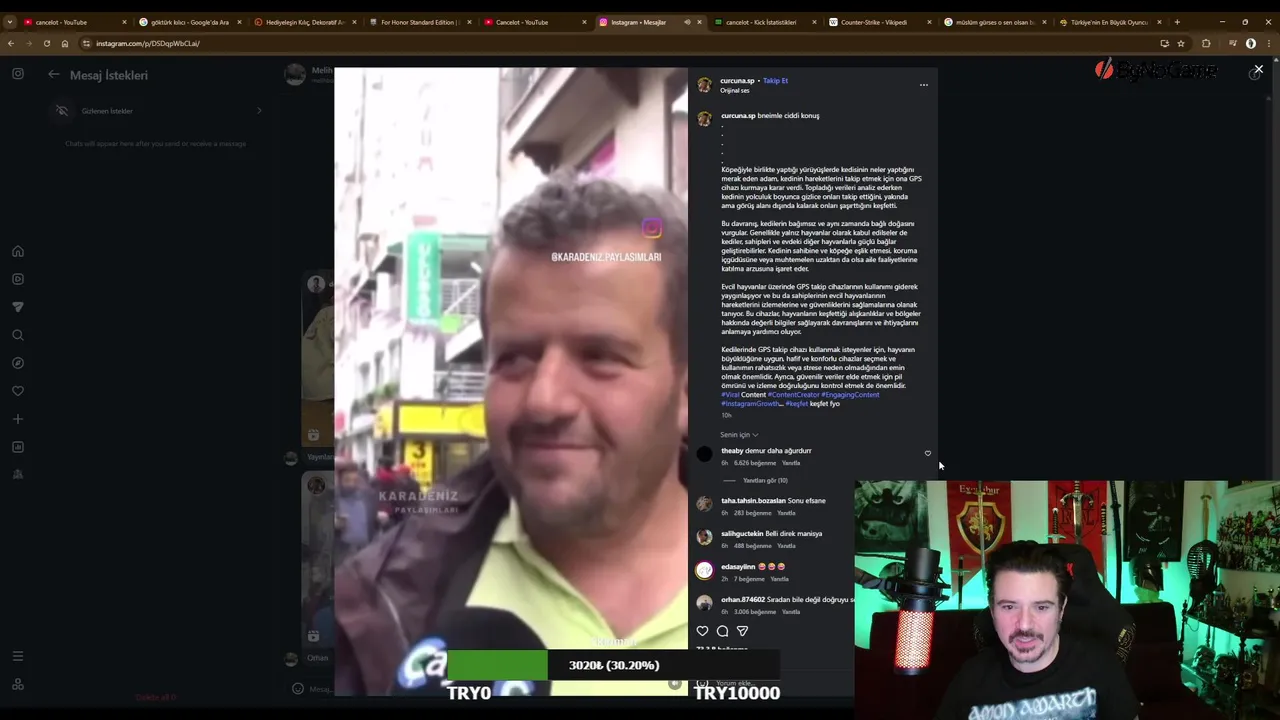Mute the Instagram tab audio icon

point(687,22)
